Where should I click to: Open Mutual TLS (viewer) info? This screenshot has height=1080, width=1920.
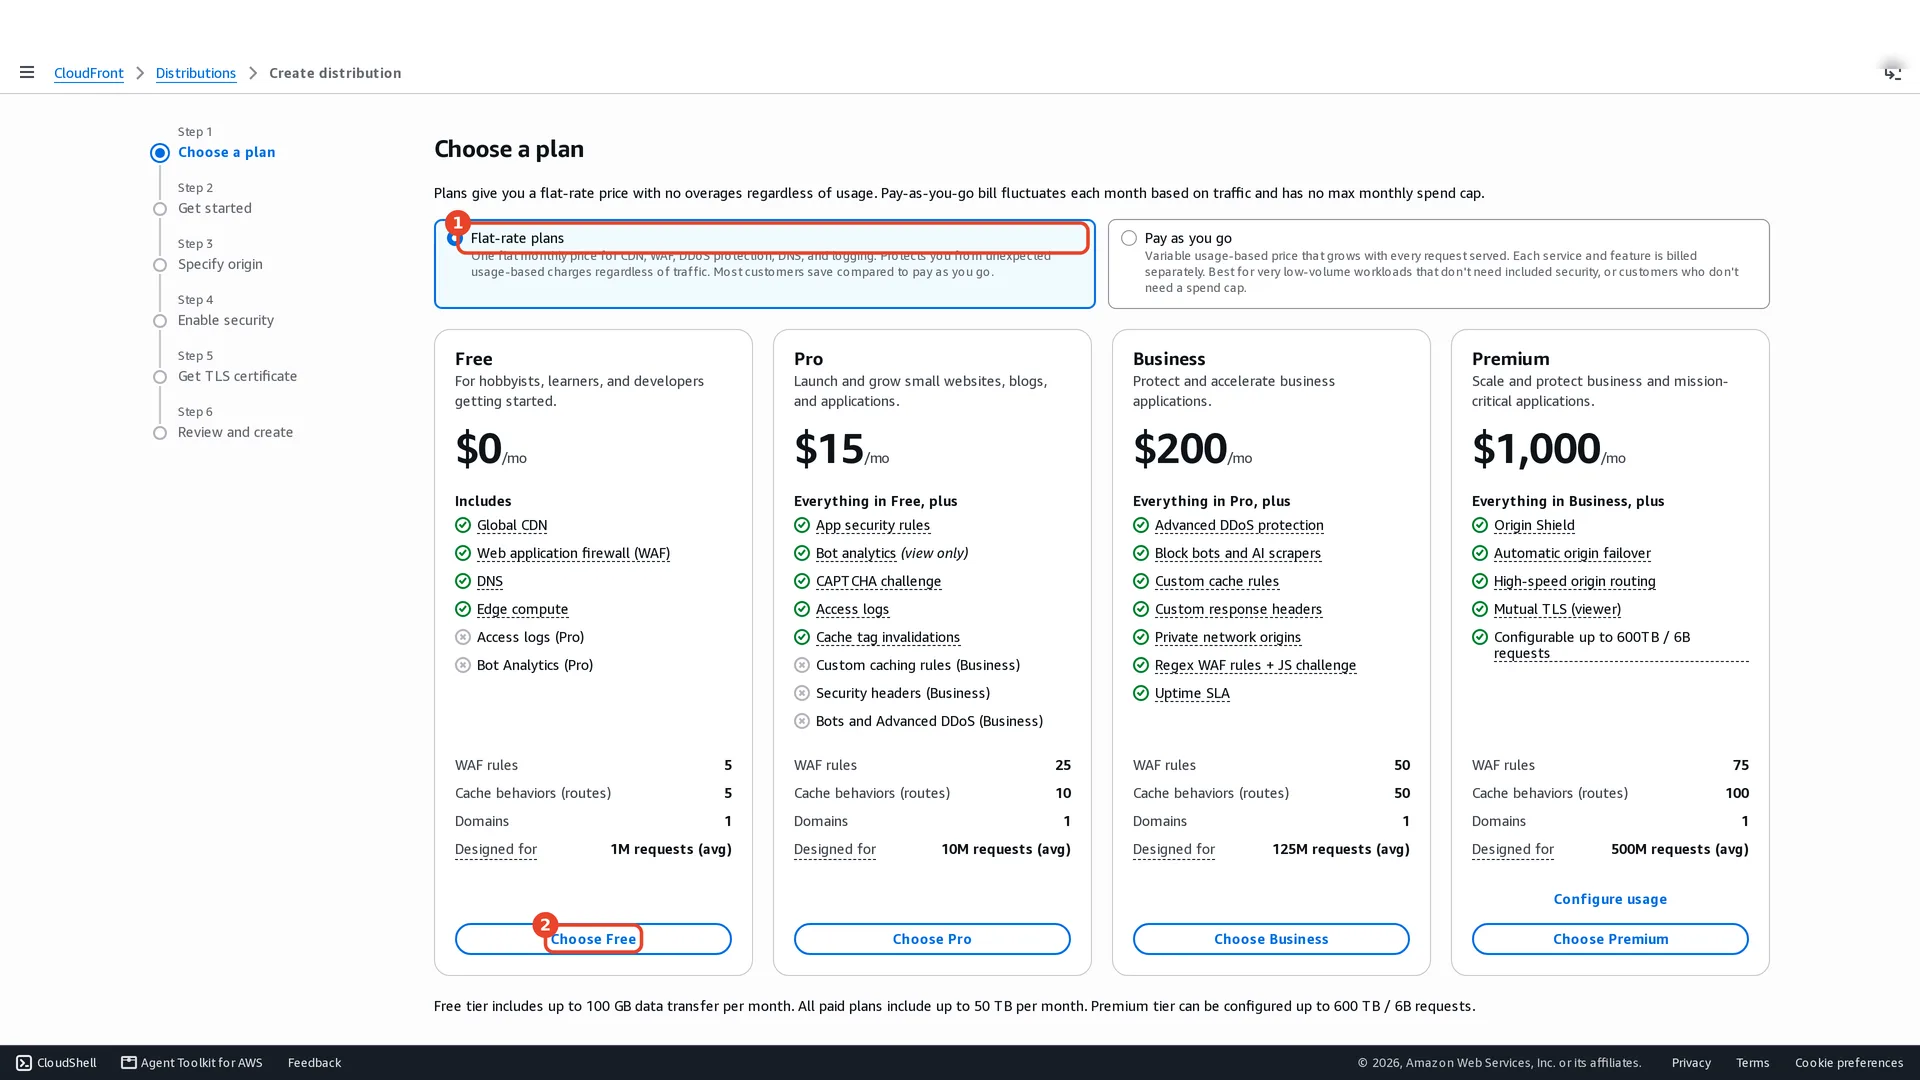coord(1557,609)
